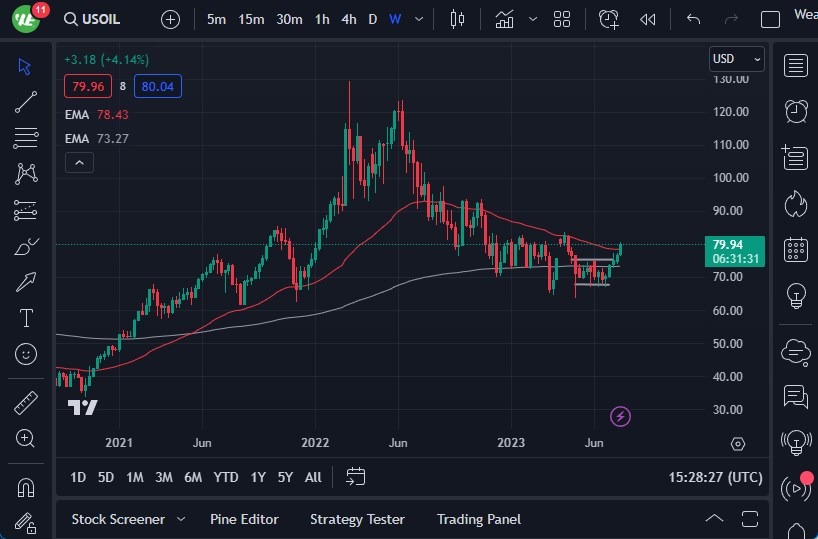The height and width of the screenshot is (539, 818).
Task: Open the alerts clock icon
Action: [x=796, y=110]
